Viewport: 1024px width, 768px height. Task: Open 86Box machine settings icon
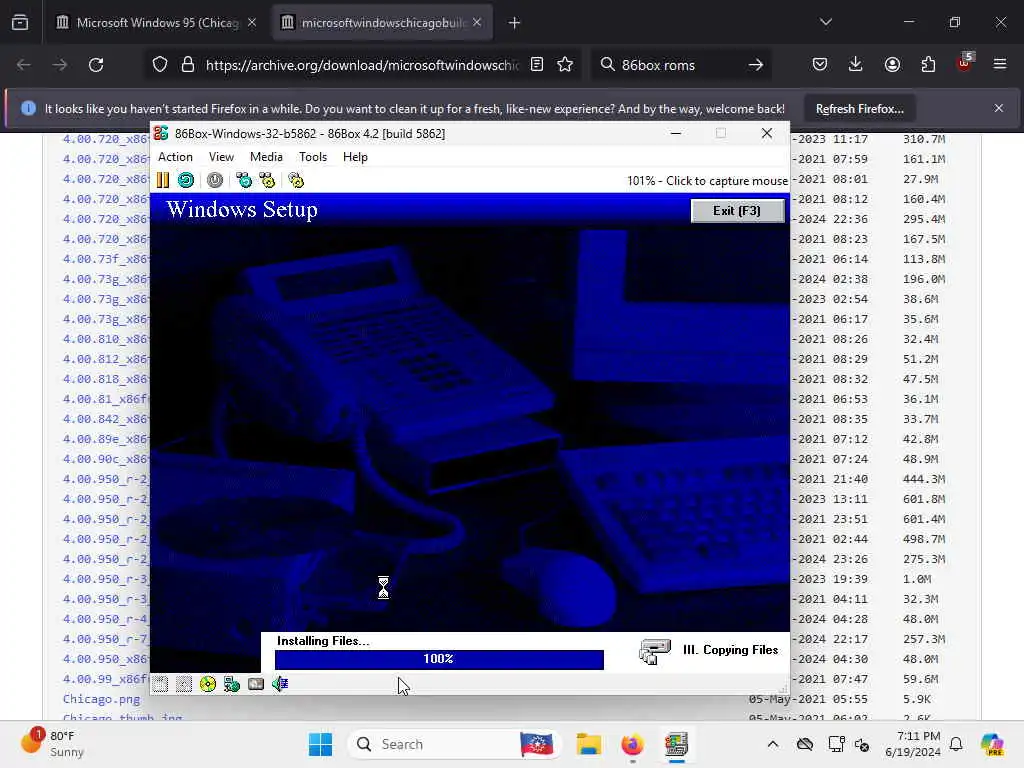click(x=296, y=180)
